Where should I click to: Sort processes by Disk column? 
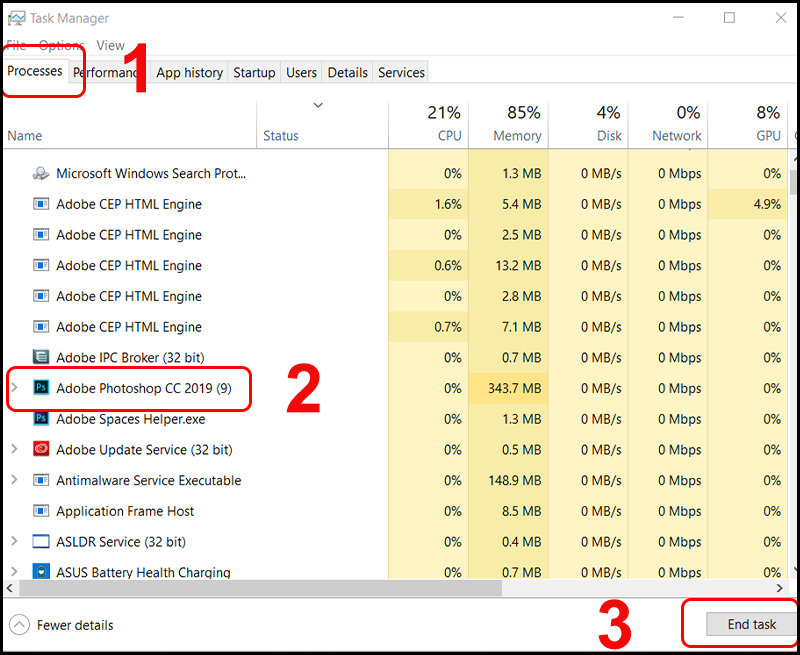588,125
